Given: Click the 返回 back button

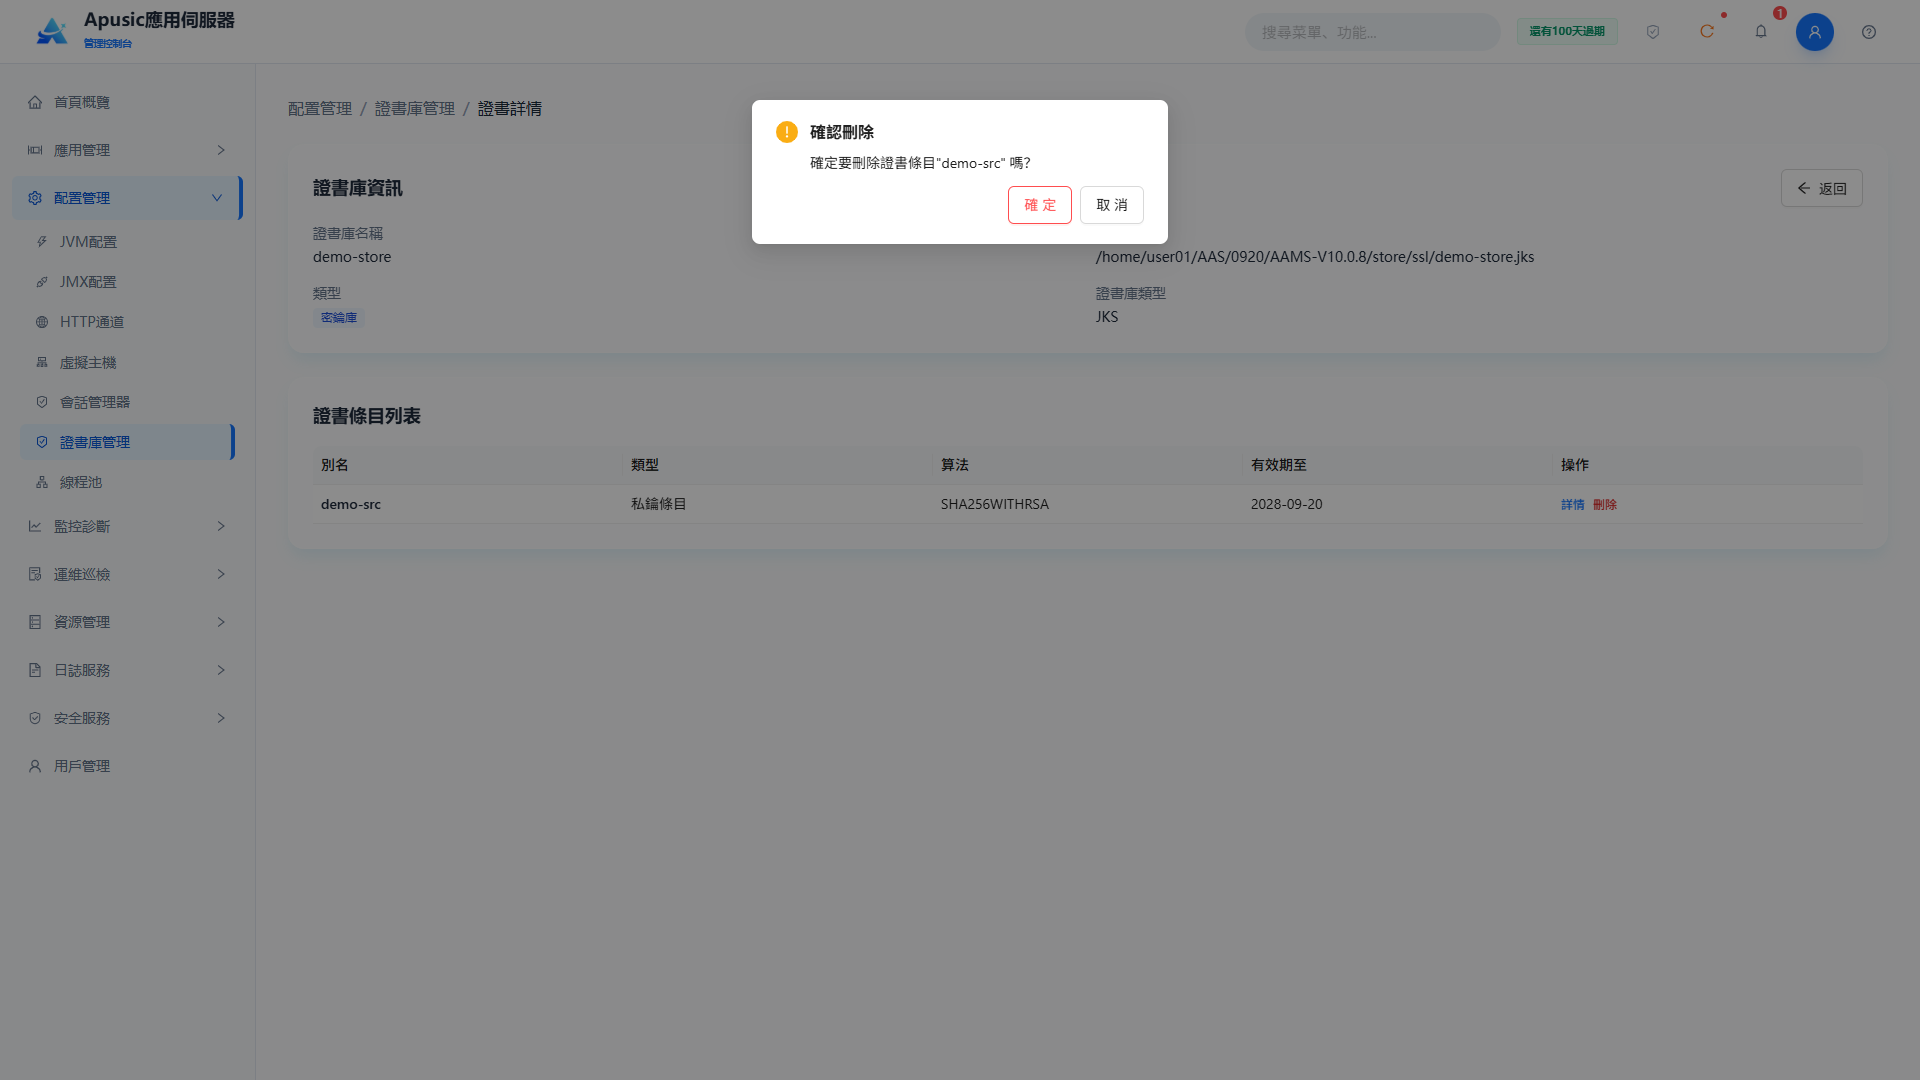Looking at the screenshot, I should pos(1821,188).
